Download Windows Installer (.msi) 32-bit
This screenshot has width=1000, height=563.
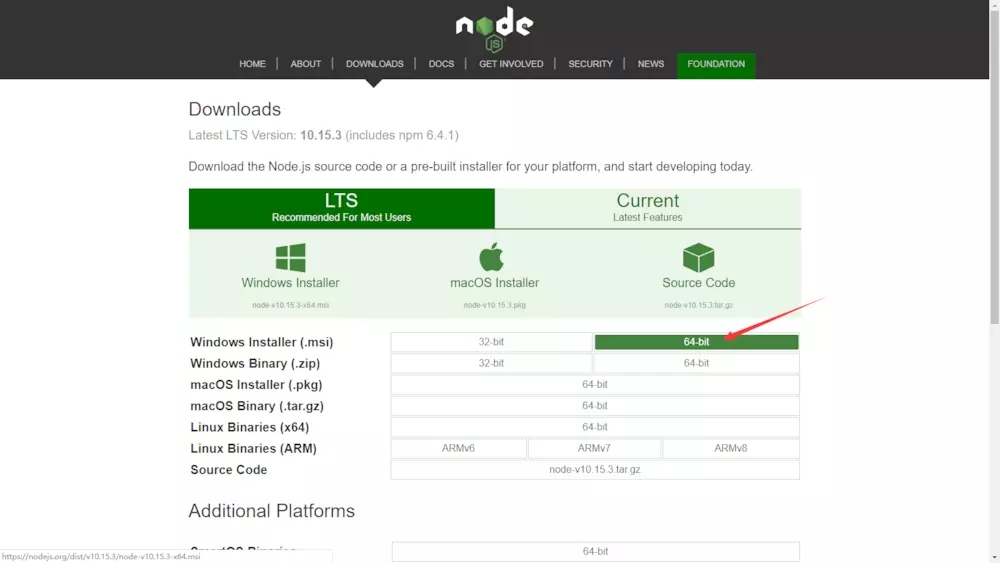491,342
